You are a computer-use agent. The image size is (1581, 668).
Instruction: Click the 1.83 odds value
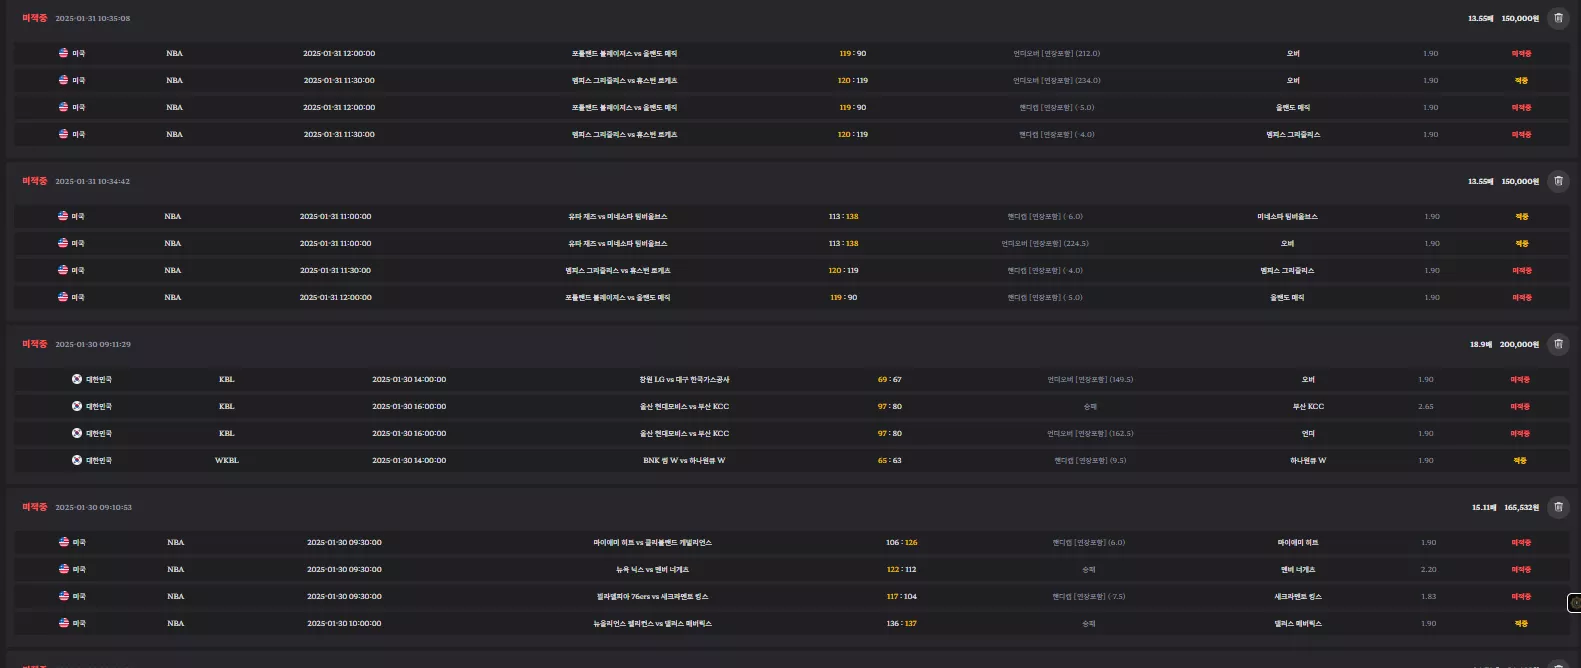point(1428,597)
